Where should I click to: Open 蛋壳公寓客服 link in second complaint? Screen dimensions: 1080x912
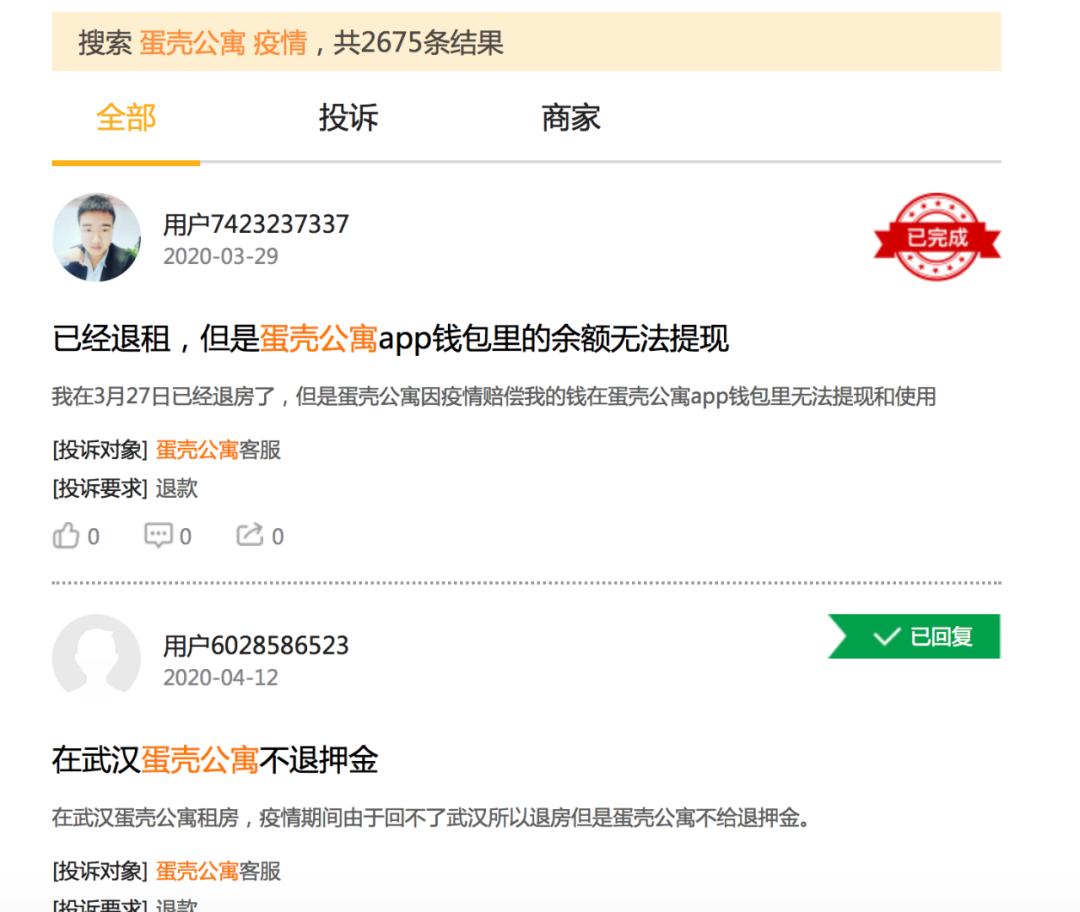(218, 871)
